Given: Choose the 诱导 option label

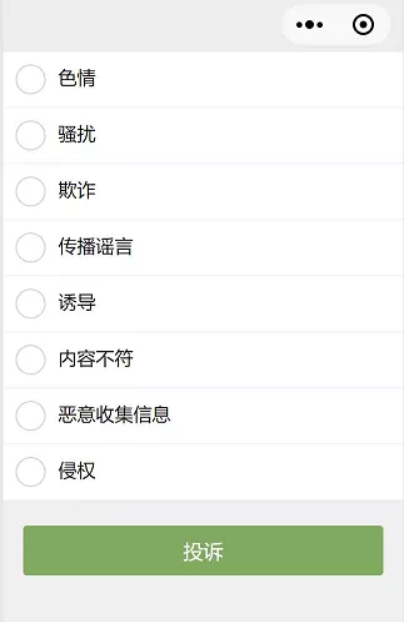Looking at the screenshot, I should pyautogui.click(x=77, y=303).
